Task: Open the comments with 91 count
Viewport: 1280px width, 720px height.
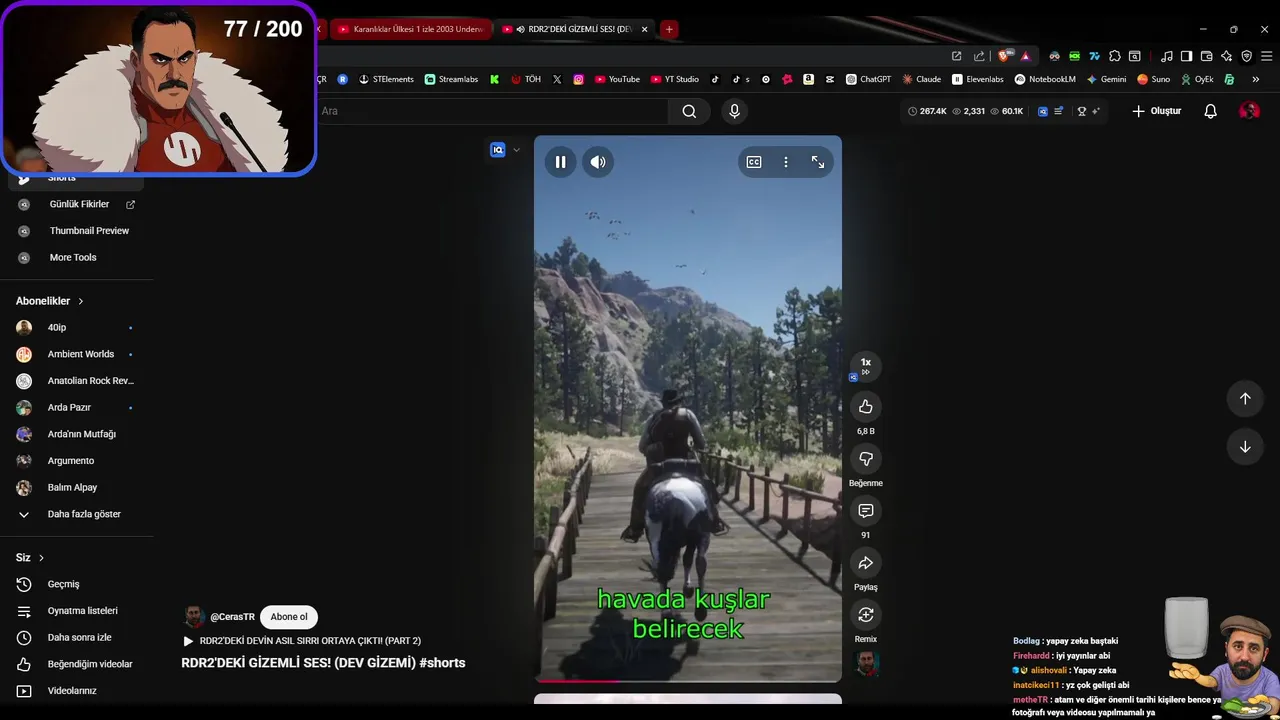Action: click(x=866, y=511)
